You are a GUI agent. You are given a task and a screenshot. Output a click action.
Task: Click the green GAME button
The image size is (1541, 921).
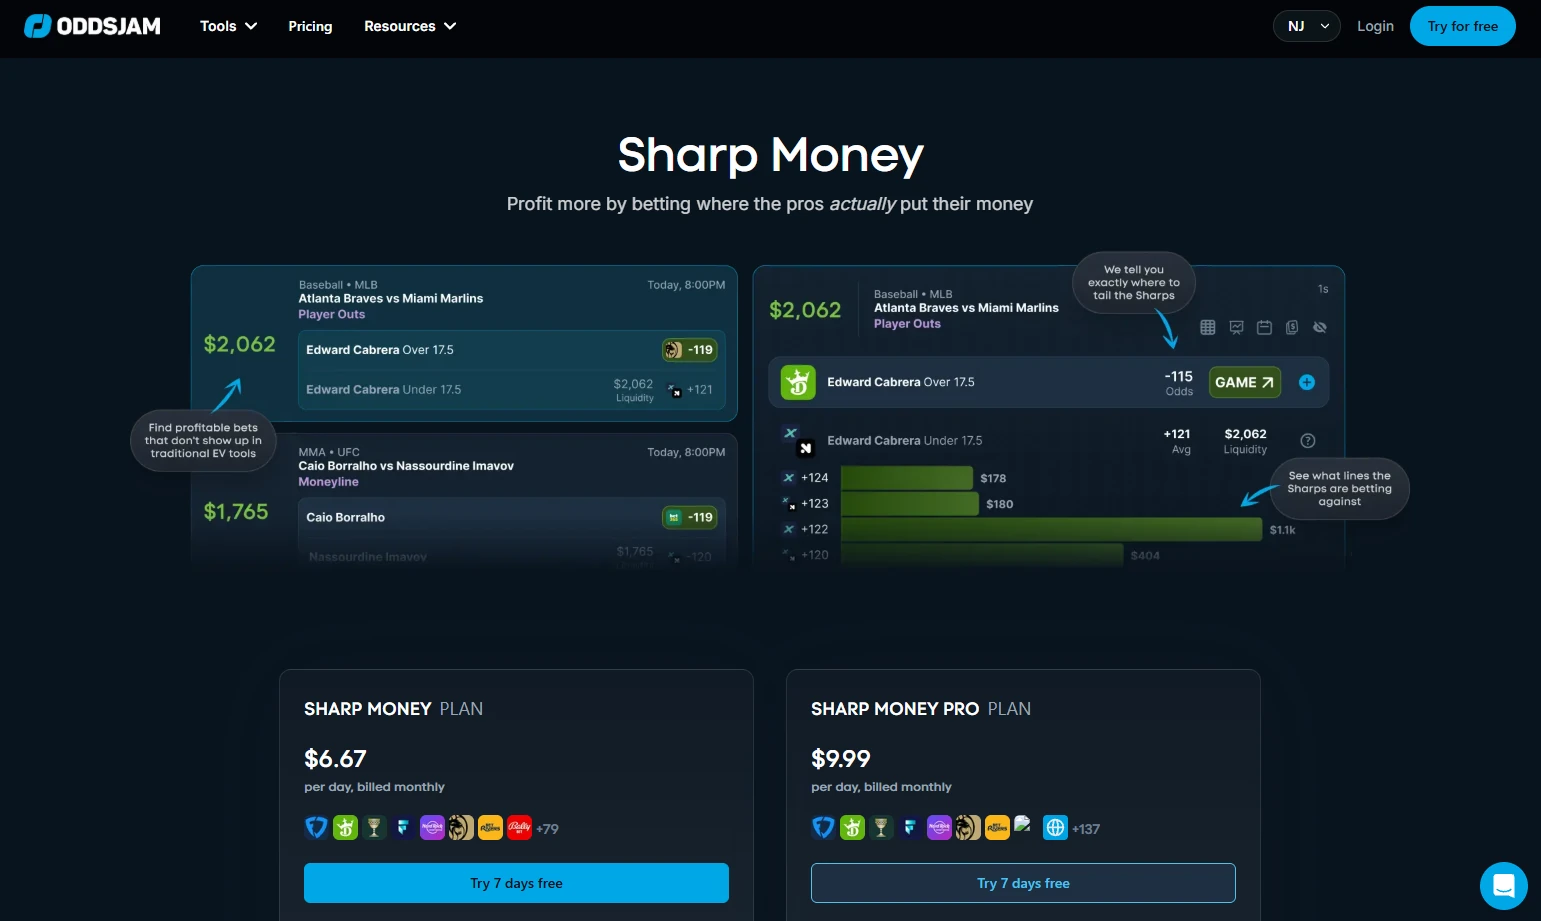pos(1244,382)
